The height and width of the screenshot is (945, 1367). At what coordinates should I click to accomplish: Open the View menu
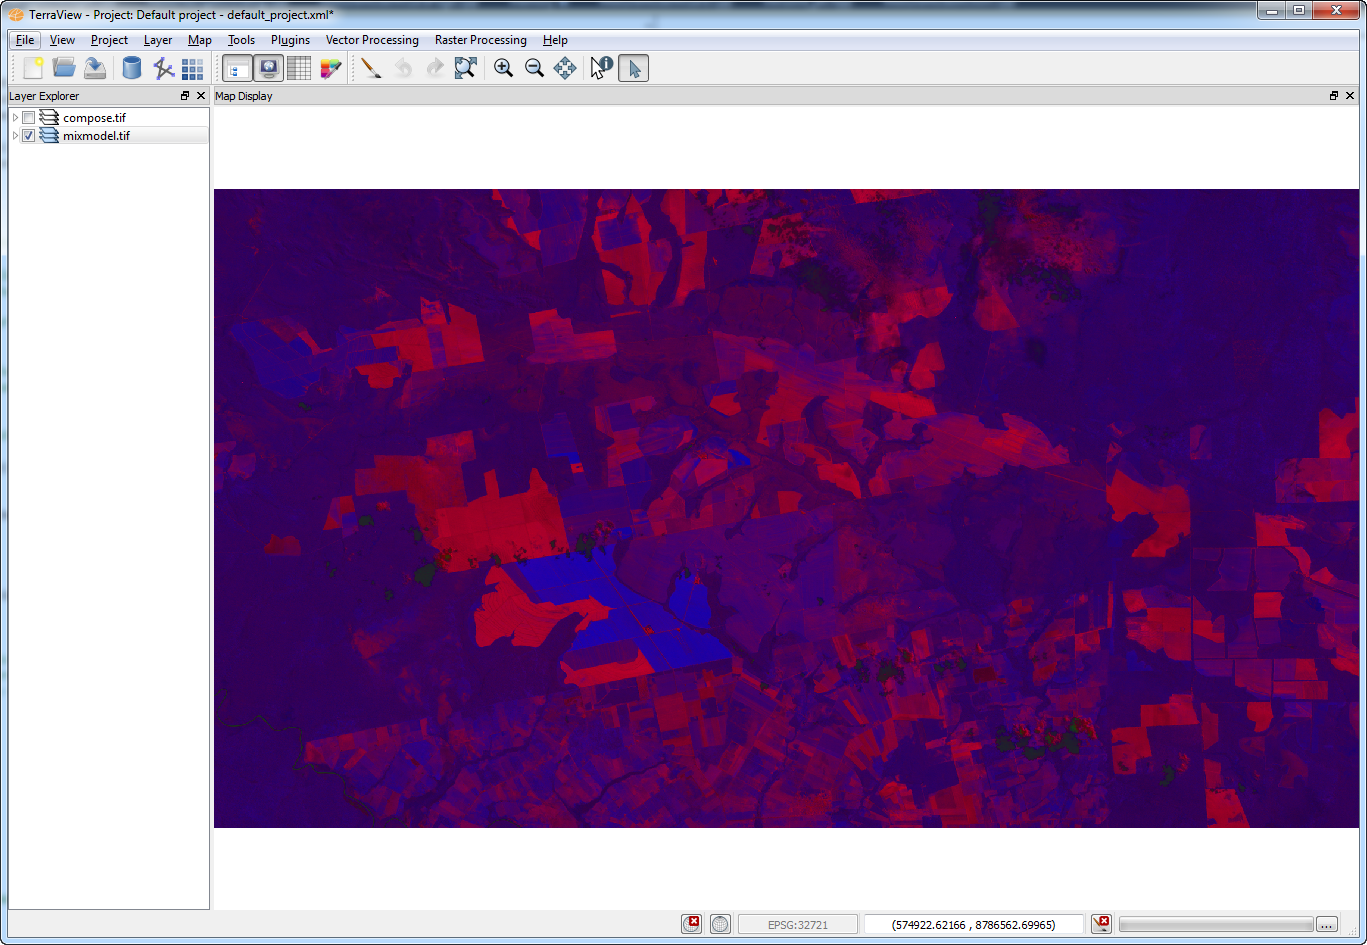[62, 40]
